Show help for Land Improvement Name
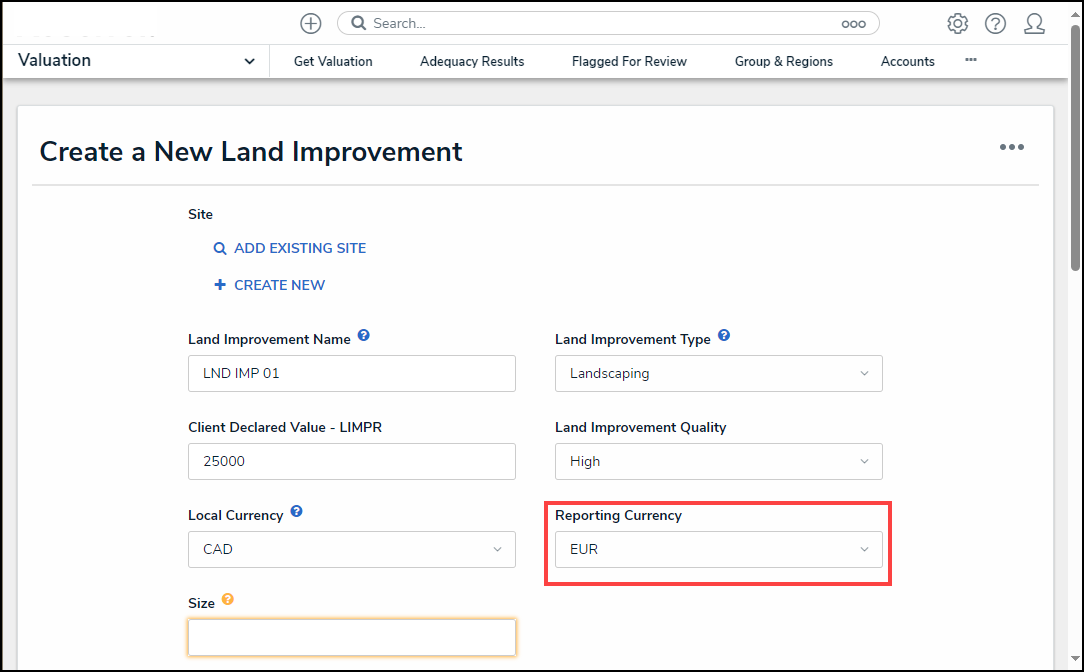Image resolution: width=1084 pixels, height=672 pixels. point(364,336)
